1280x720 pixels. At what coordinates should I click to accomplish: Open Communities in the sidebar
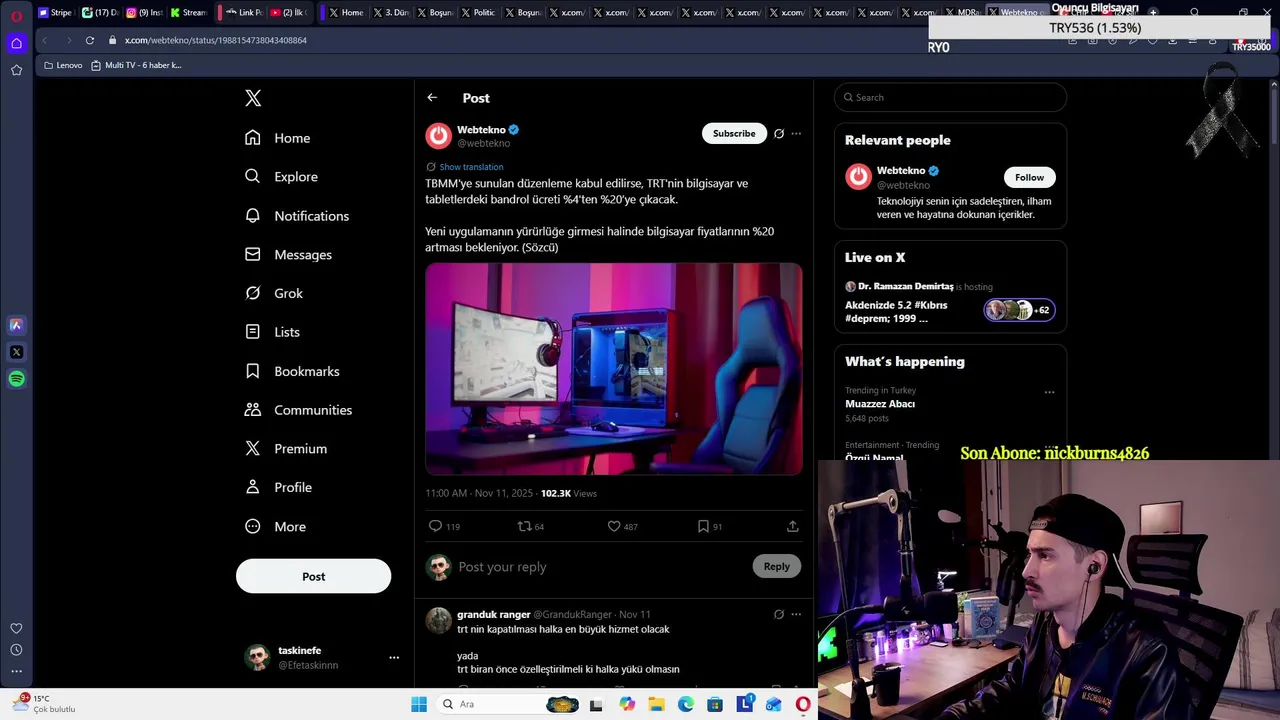coord(298,410)
